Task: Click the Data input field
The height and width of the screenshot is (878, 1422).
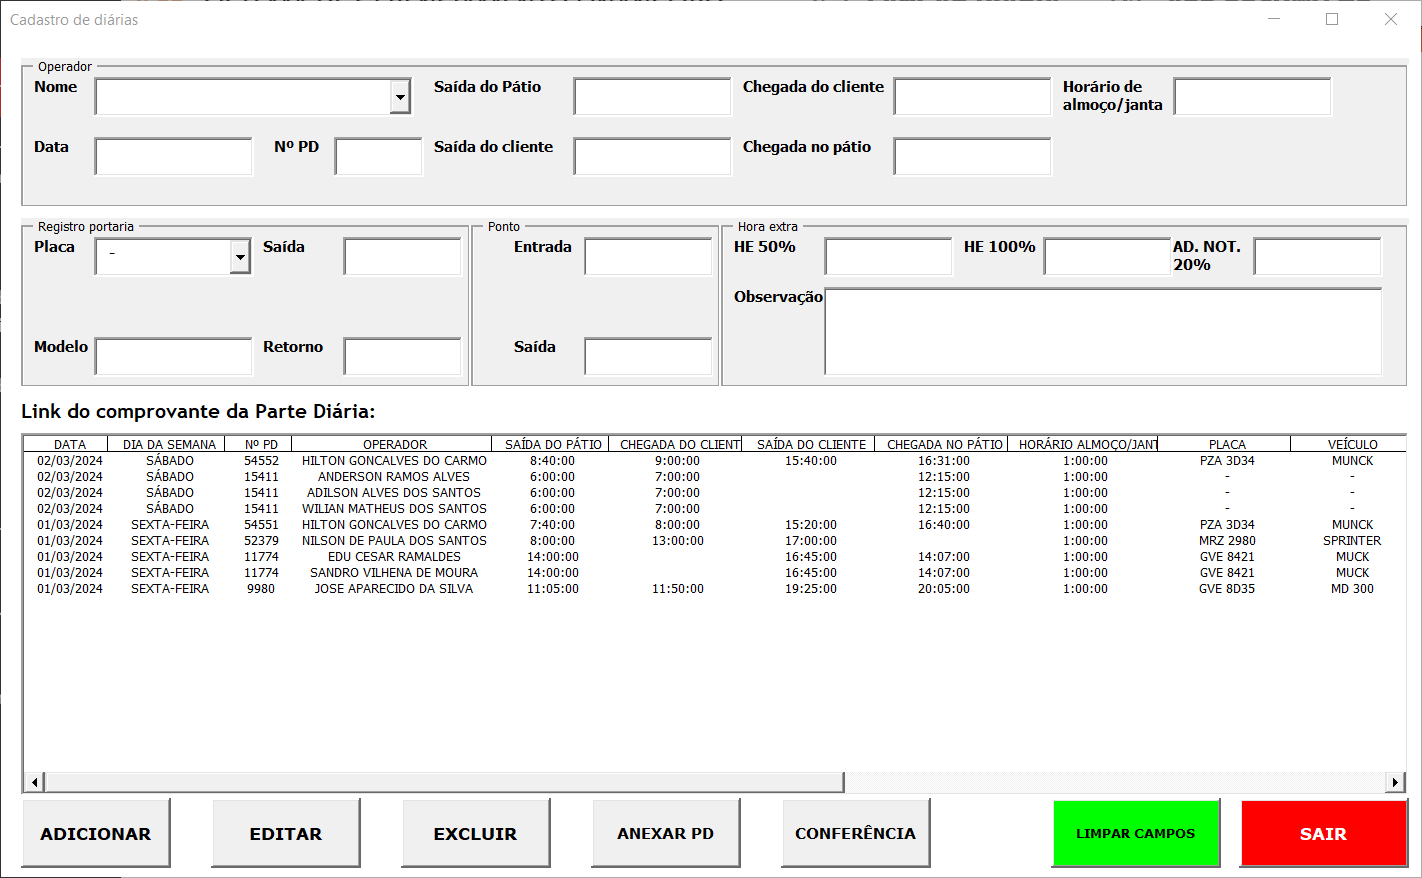Action: pos(173,157)
